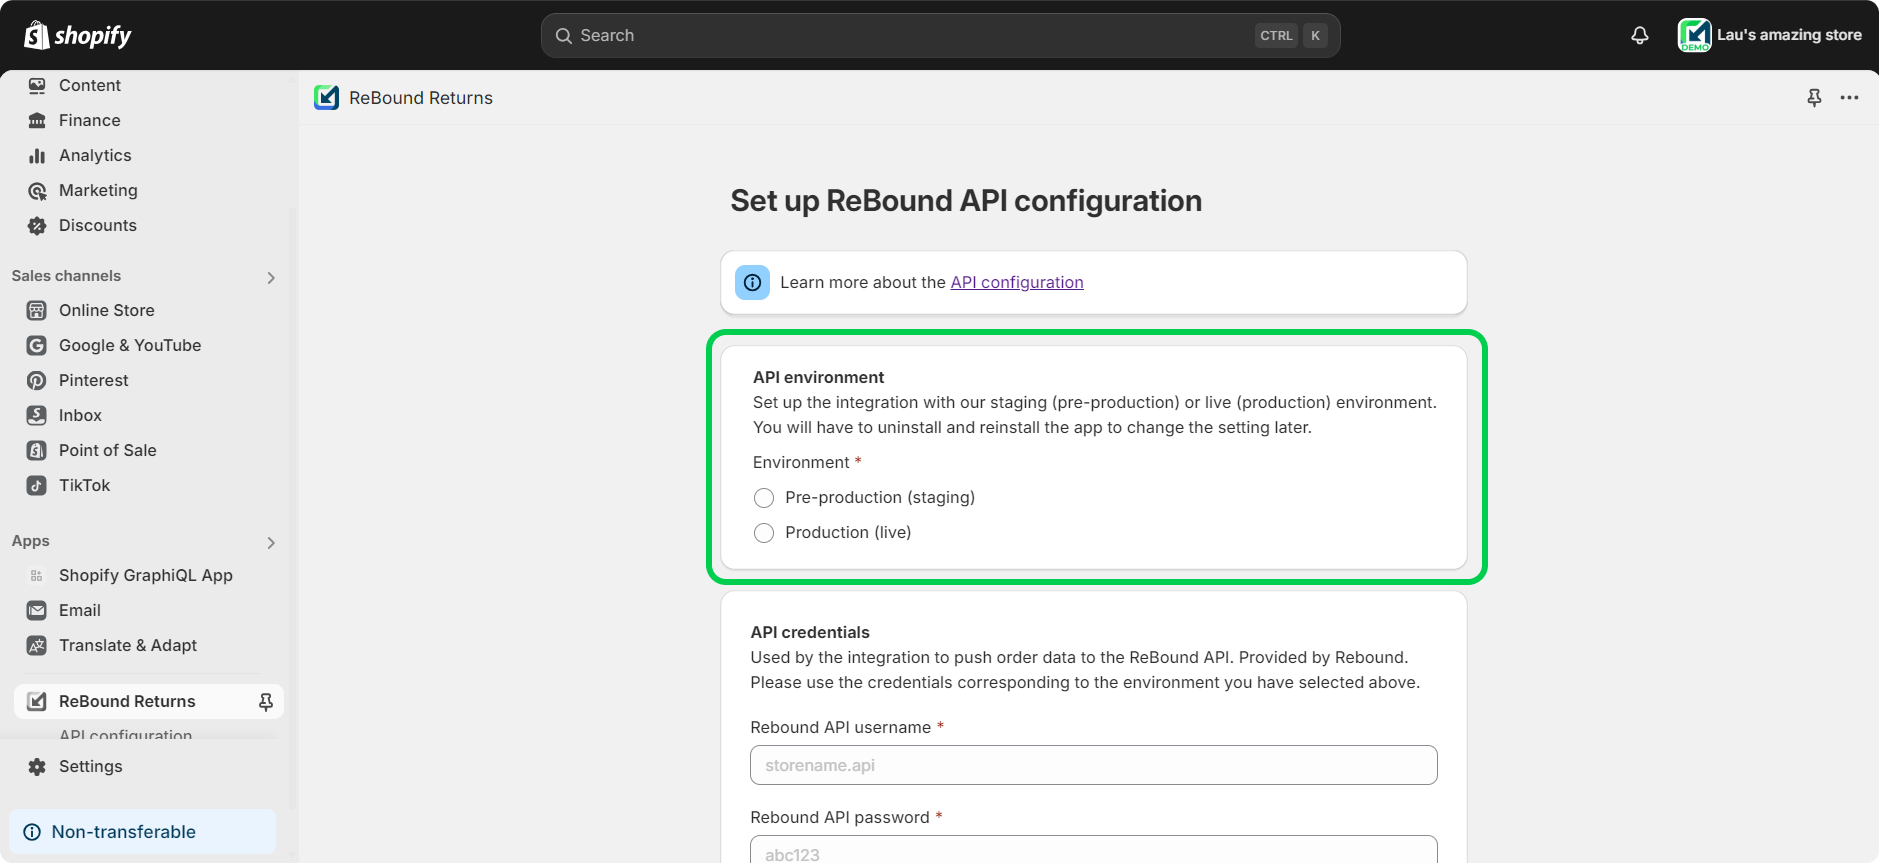Screen dimensions: 1879x863
Task: Open the Email app
Action: point(80,610)
